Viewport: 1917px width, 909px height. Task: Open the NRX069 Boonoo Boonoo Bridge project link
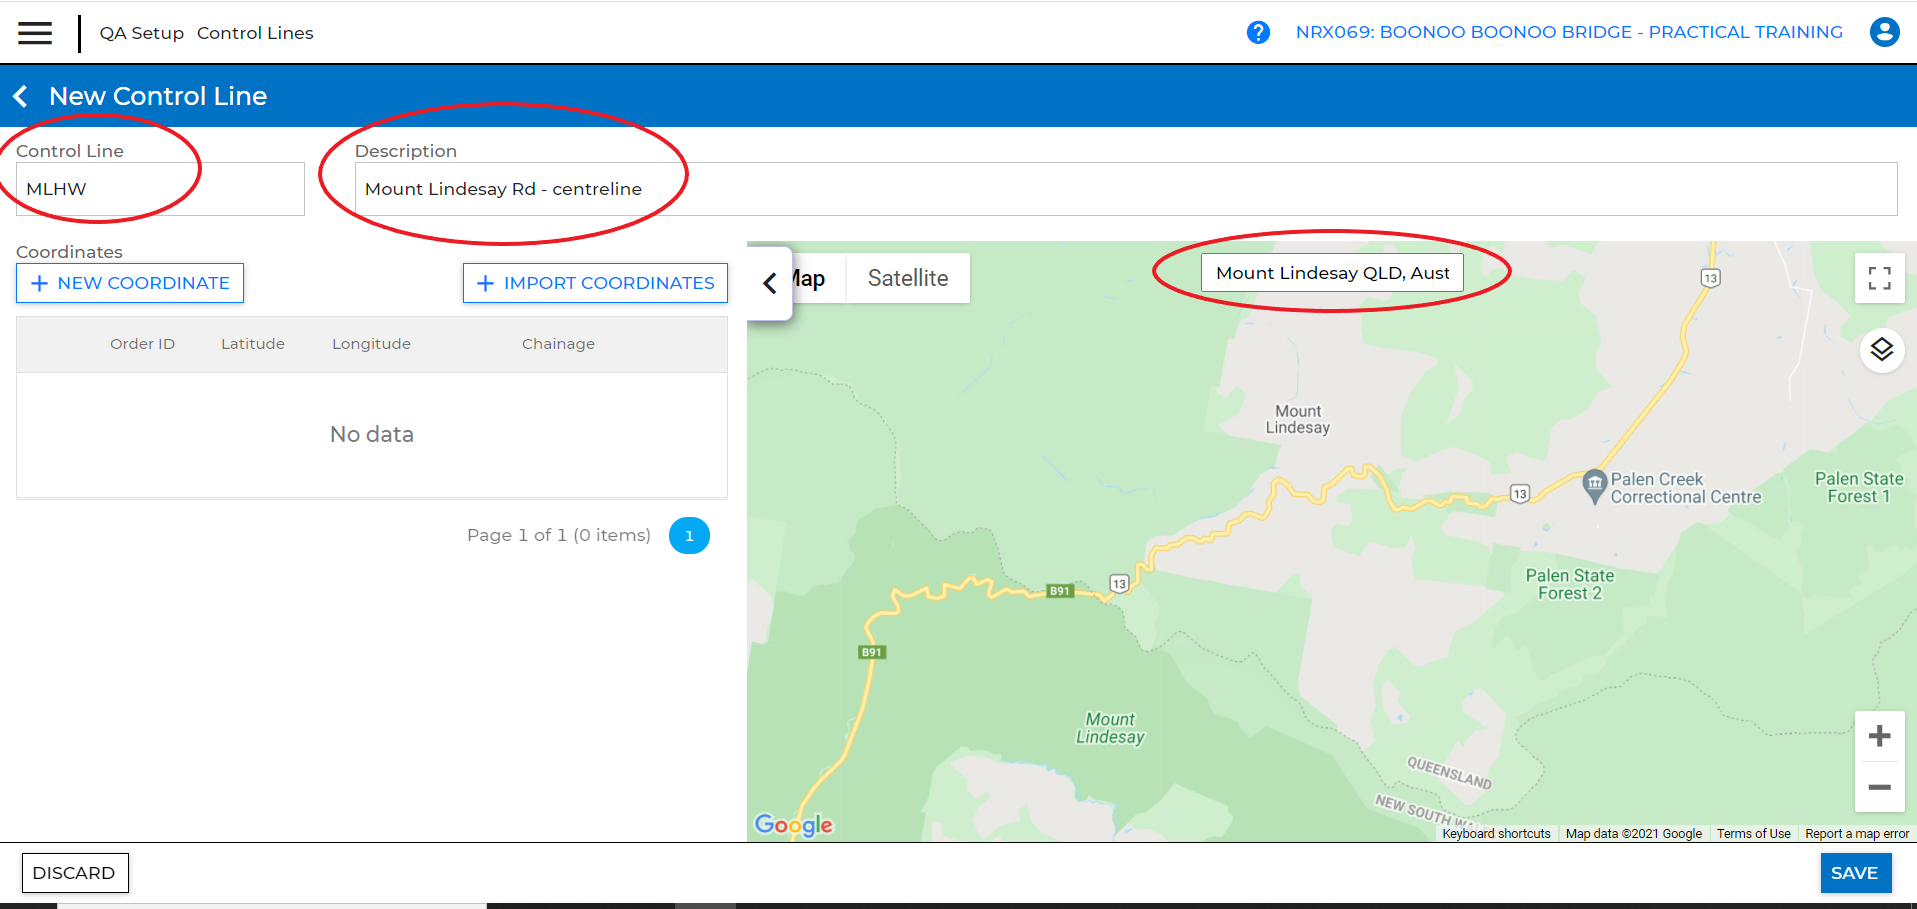(1568, 32)
